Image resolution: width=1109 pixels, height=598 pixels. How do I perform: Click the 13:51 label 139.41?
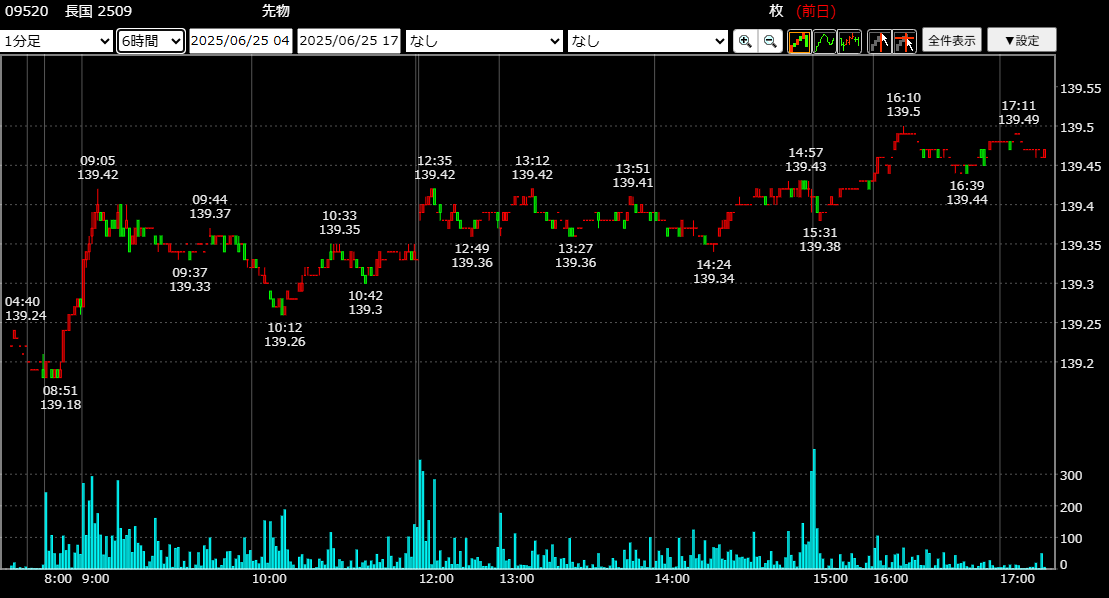632,175
